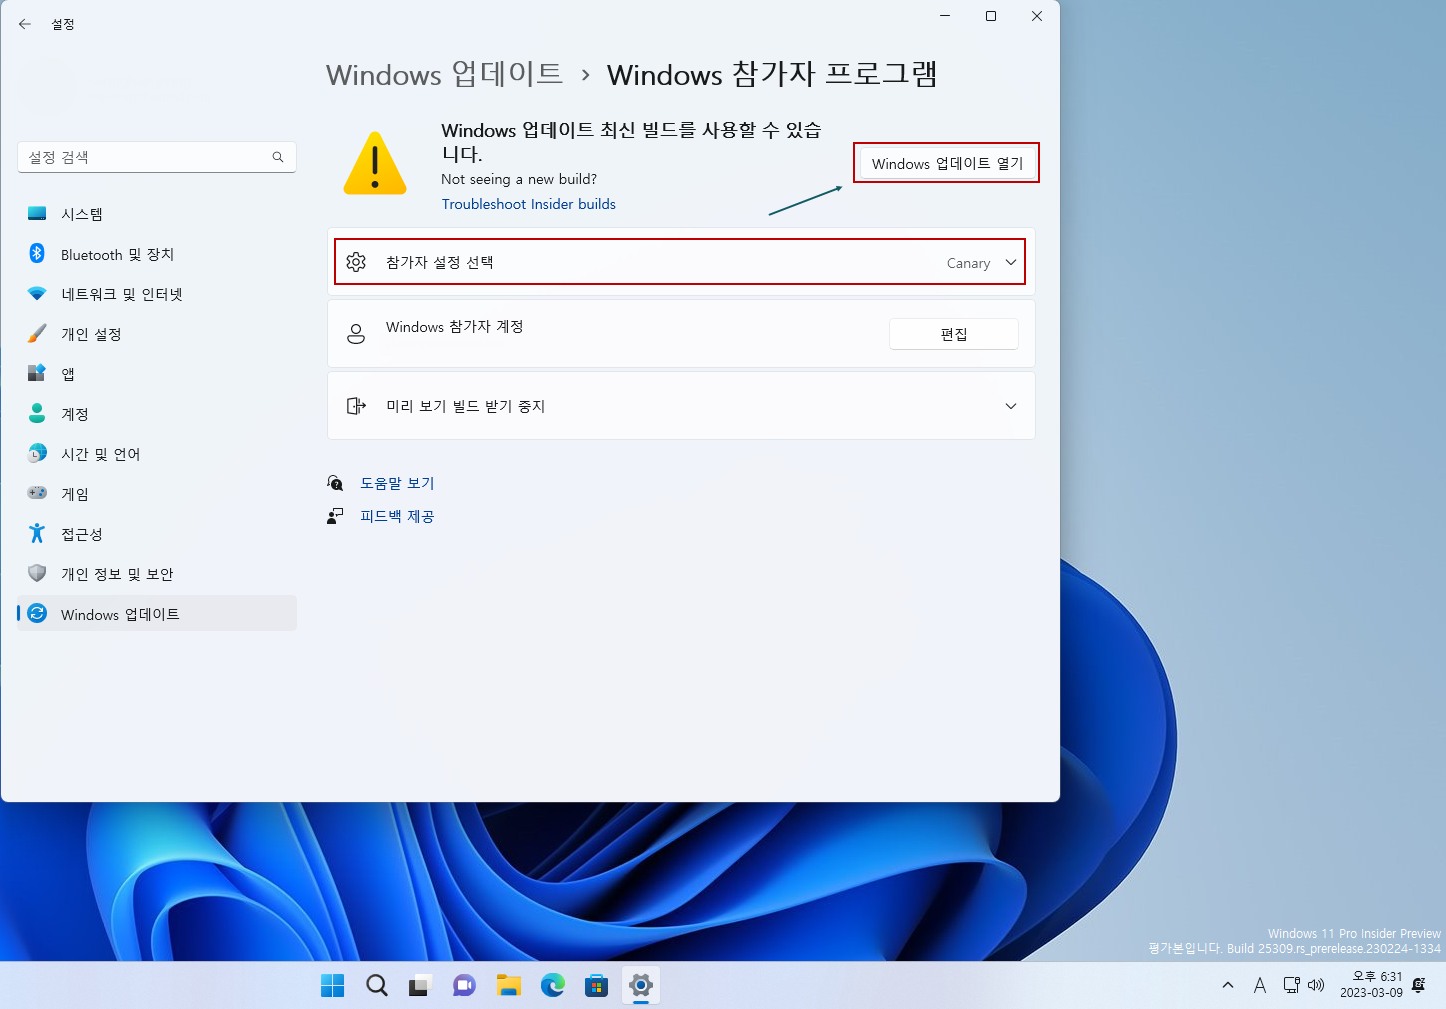The image size is (1446, 1009).
Task: Click the help icon beside 도움말 보기
Action: (336, 483)
